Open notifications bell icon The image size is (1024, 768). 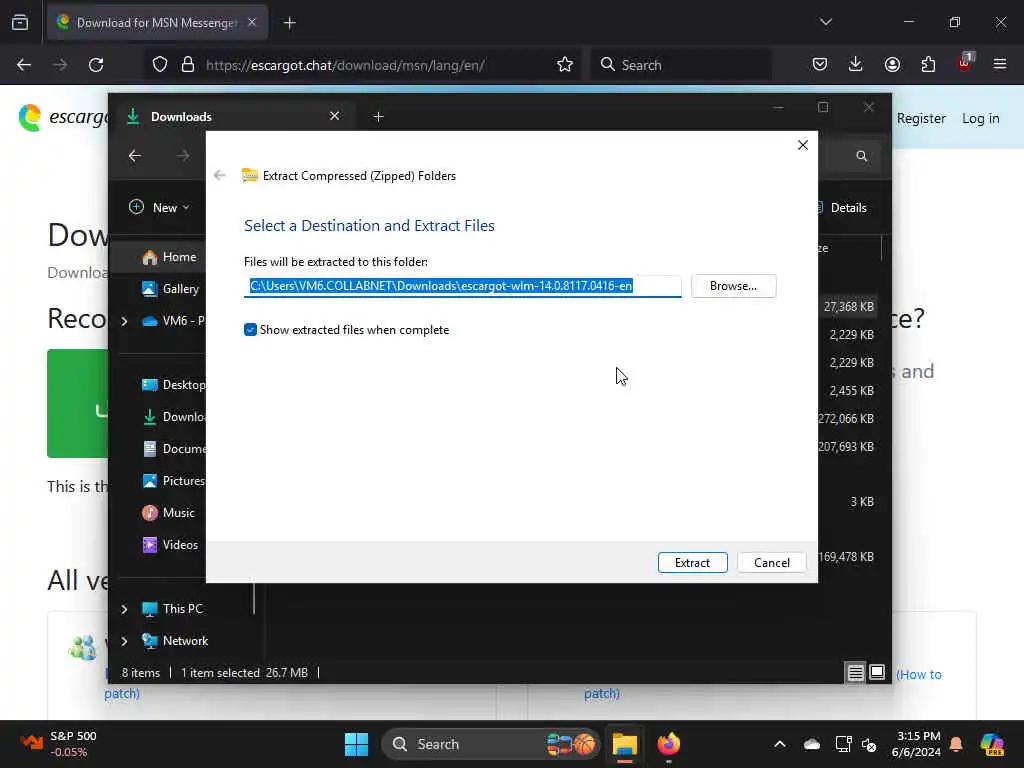pyautogui.click(x=956, y=744)
